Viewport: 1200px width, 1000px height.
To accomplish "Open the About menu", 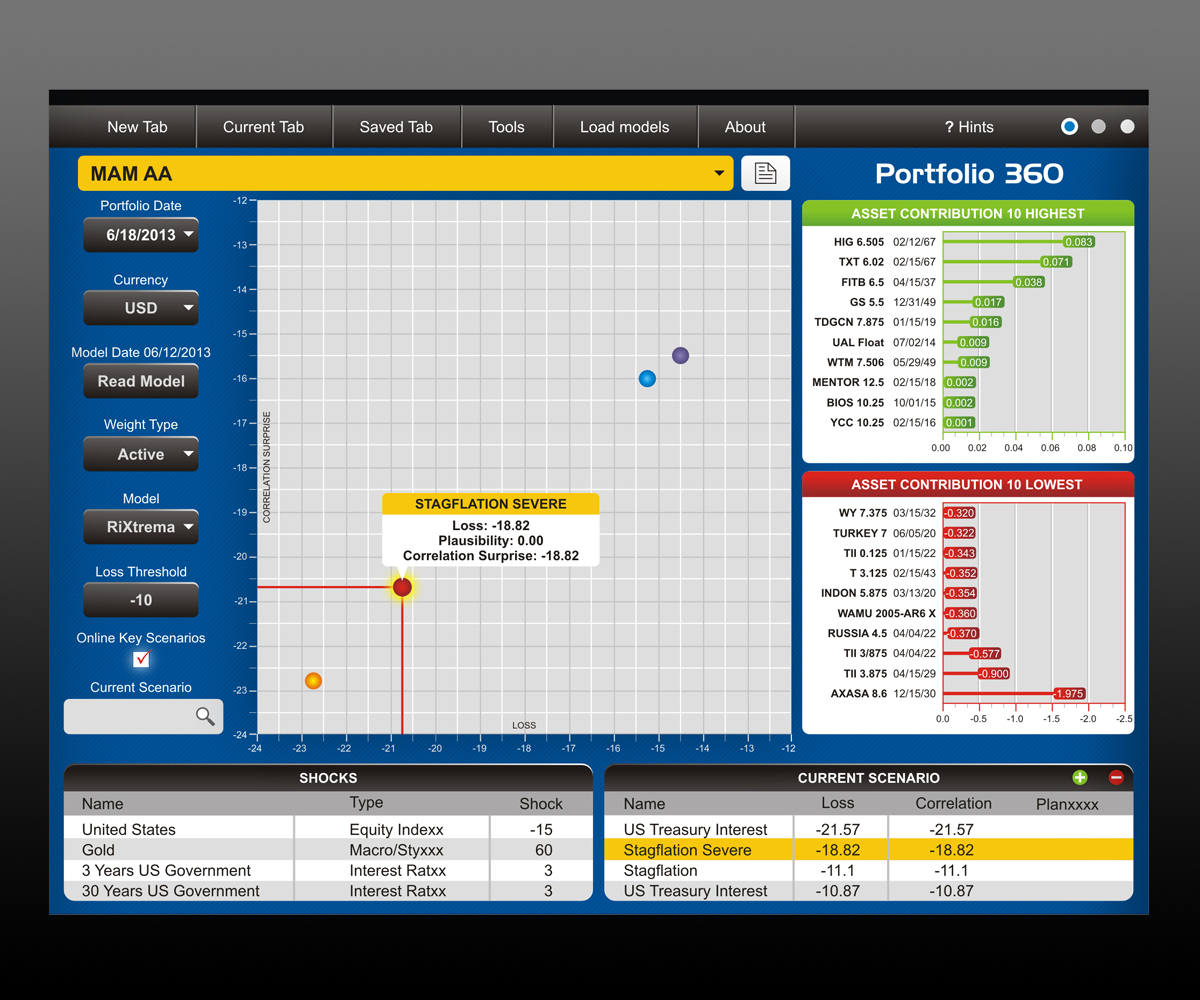I will pyautogui.click(x=745, y=127).
